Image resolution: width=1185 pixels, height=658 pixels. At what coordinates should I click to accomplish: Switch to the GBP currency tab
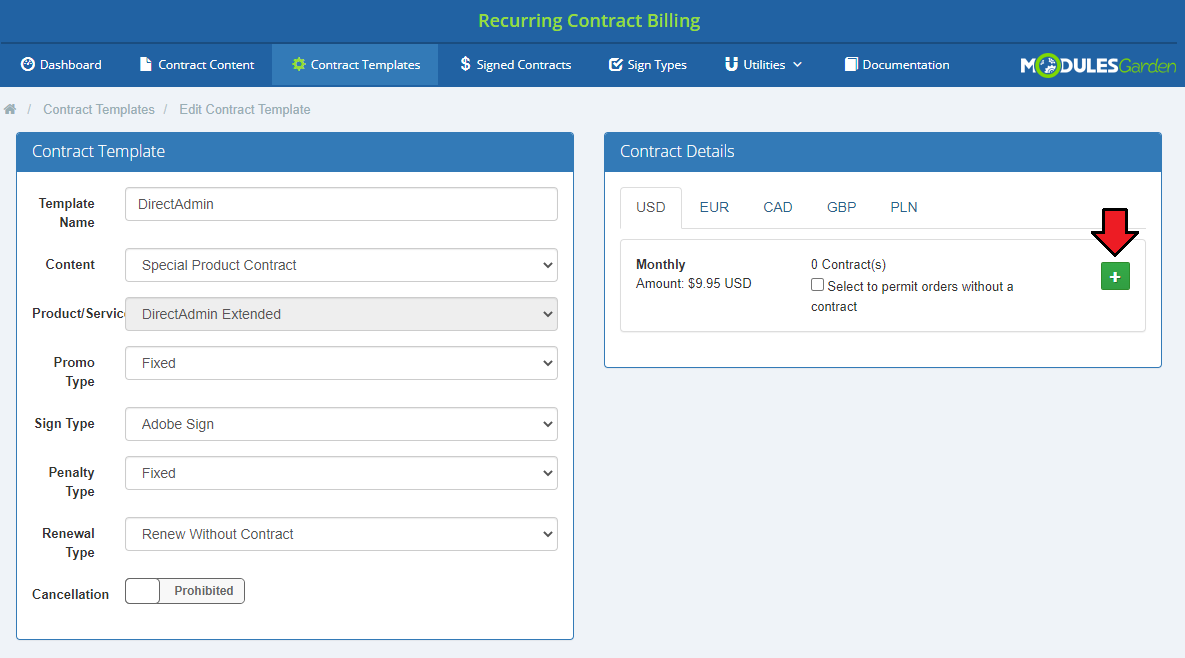tap(841, 207)
